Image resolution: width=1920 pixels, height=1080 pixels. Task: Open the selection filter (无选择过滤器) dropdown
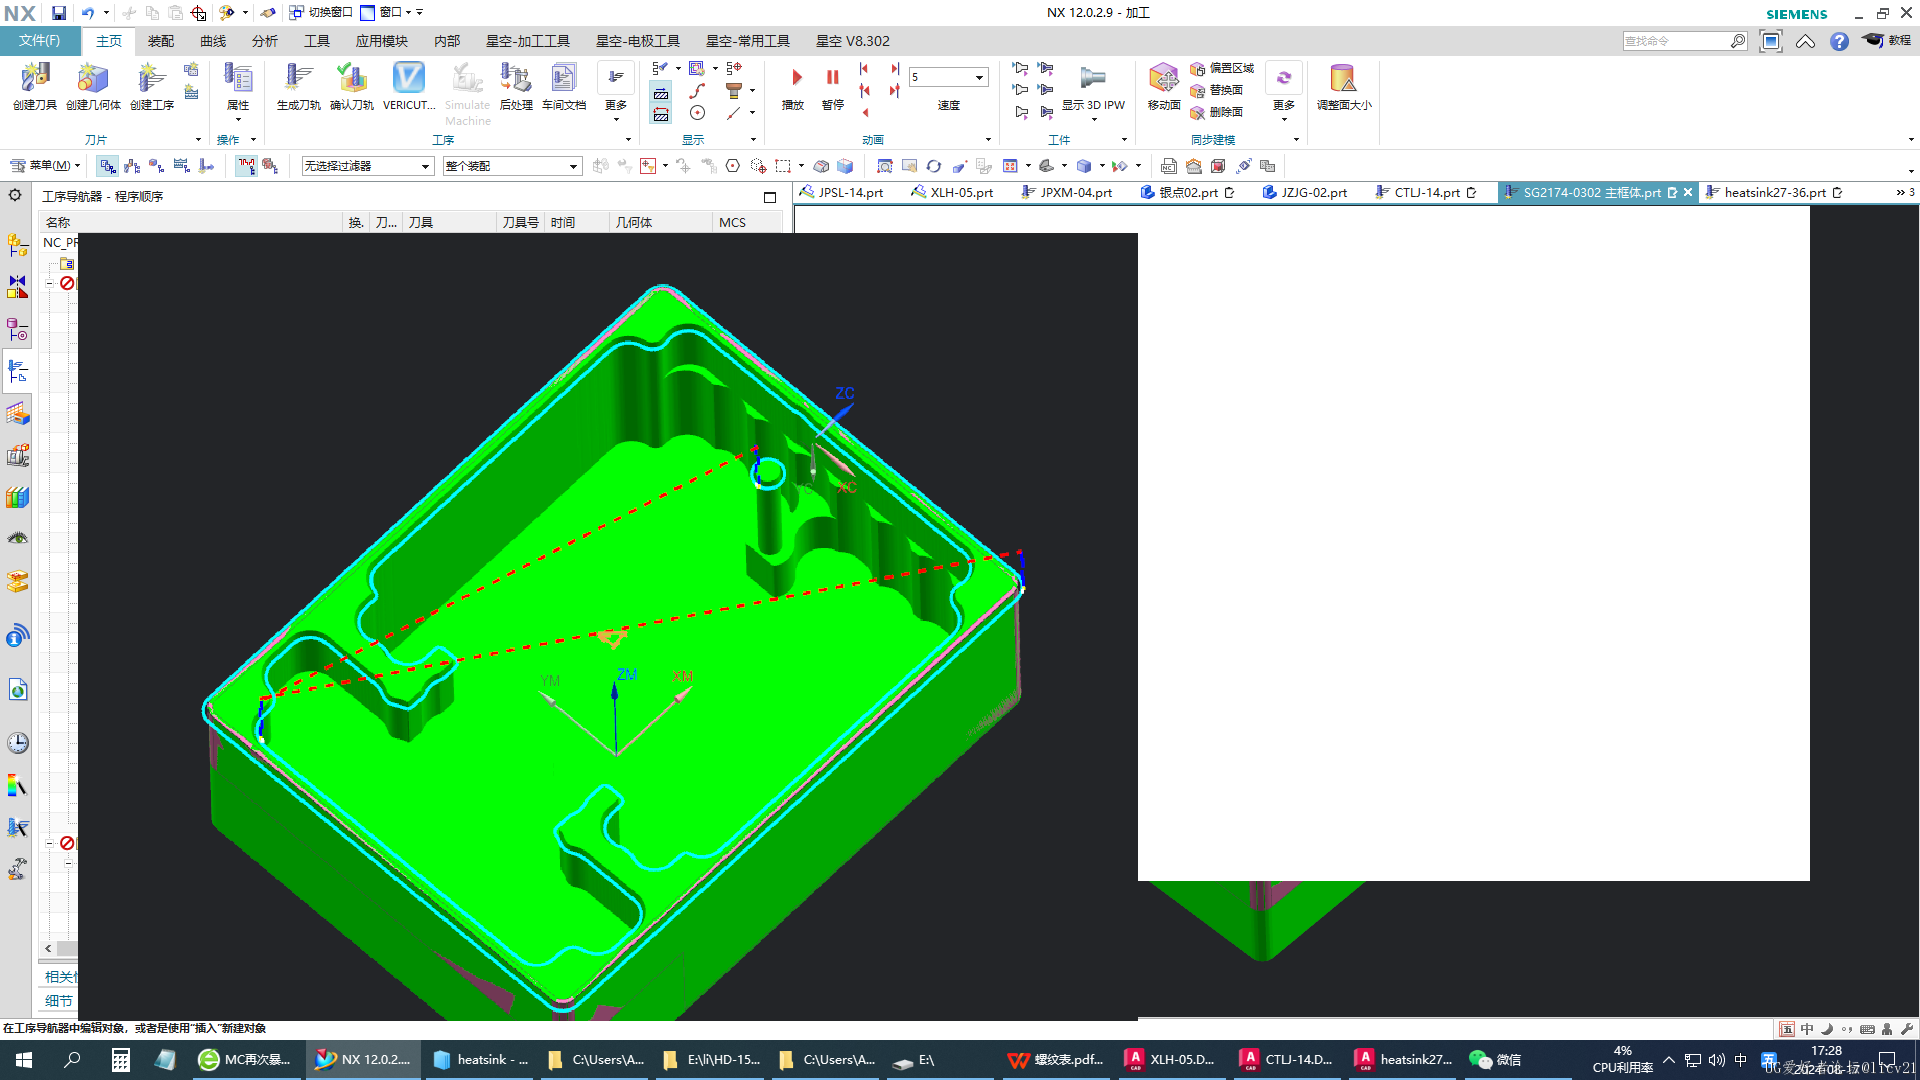pos(368,166)
